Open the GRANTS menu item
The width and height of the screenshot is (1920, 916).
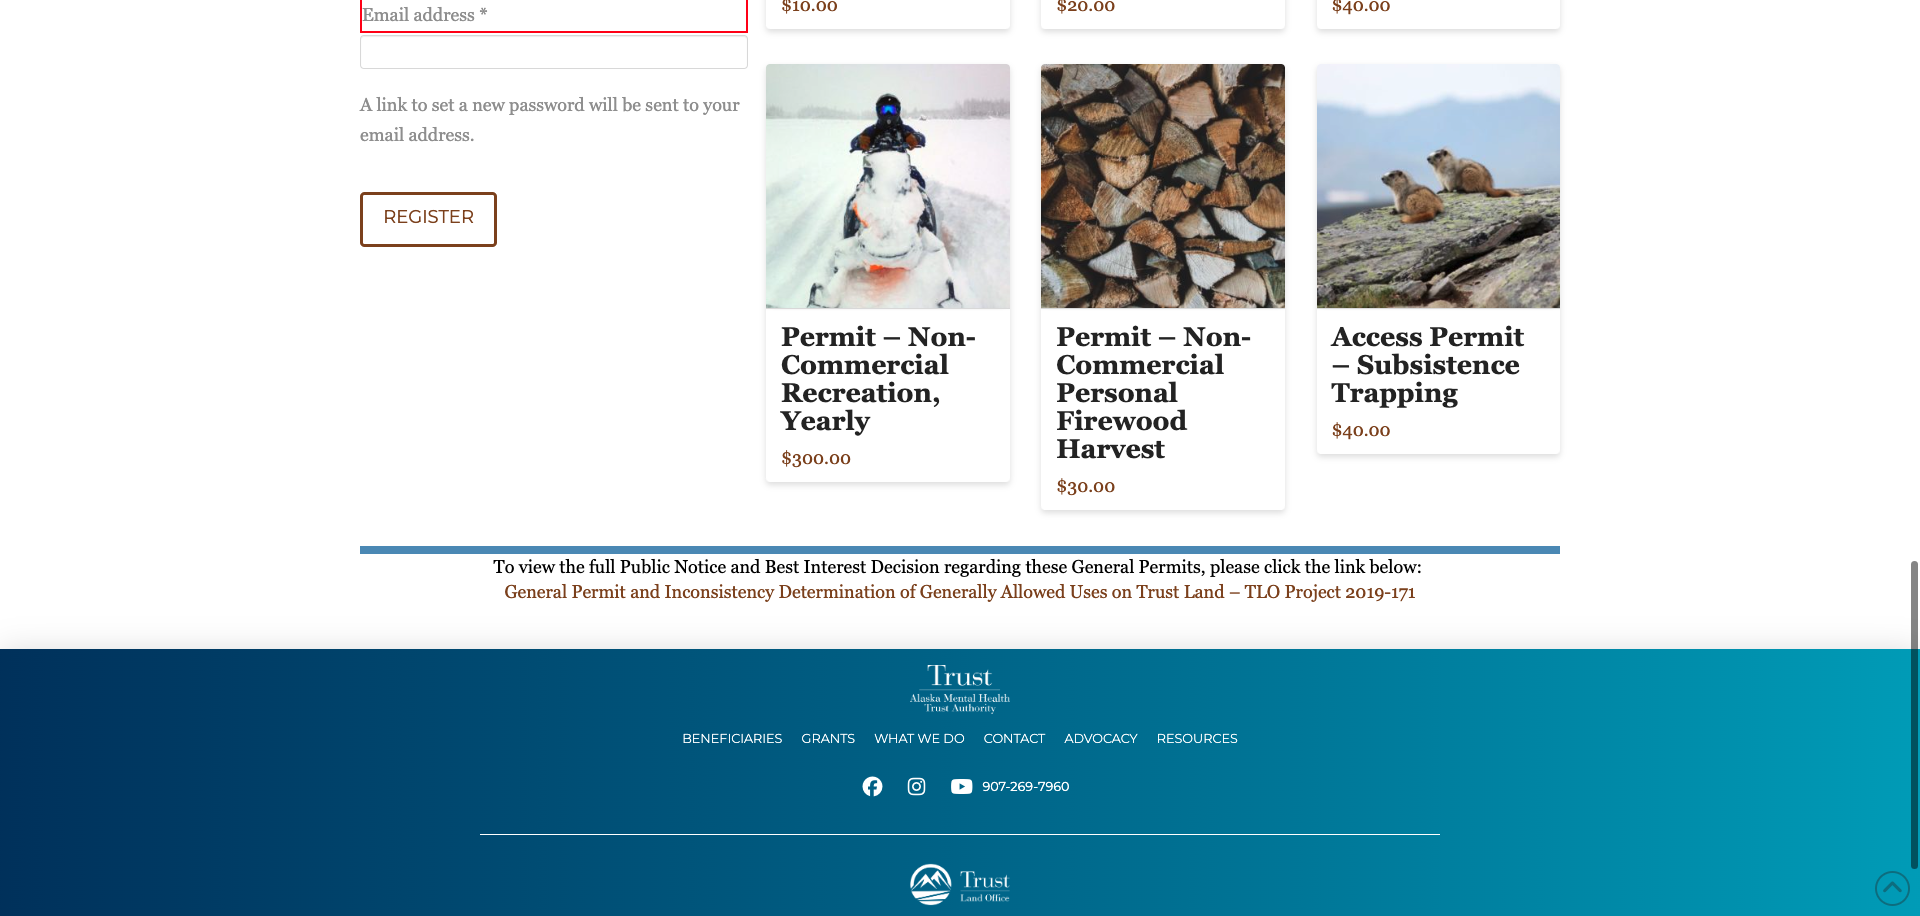point(827,738)
